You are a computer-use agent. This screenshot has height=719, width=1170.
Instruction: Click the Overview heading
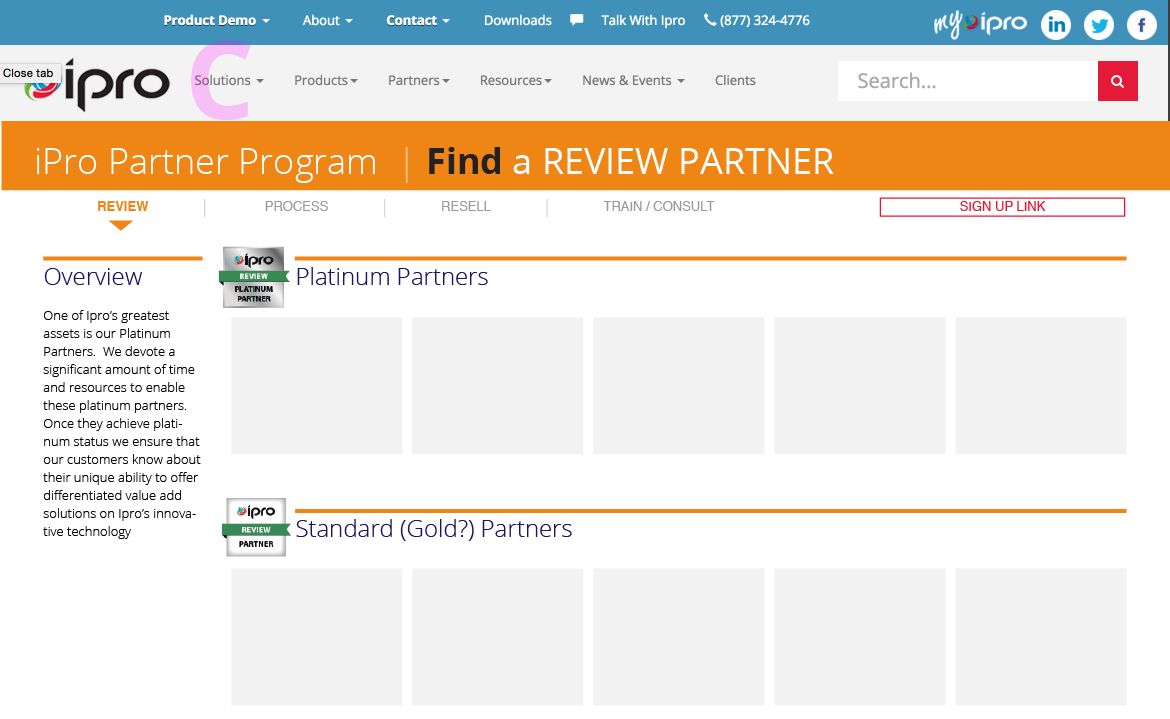pyautogui.click(x=93, y=277)
